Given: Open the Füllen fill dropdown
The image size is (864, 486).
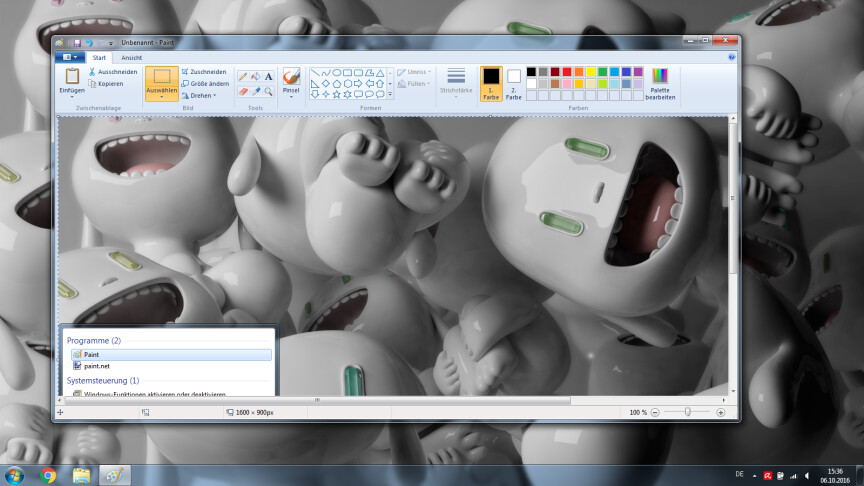Looking at the screenshot, I should (x=414, y=84).
